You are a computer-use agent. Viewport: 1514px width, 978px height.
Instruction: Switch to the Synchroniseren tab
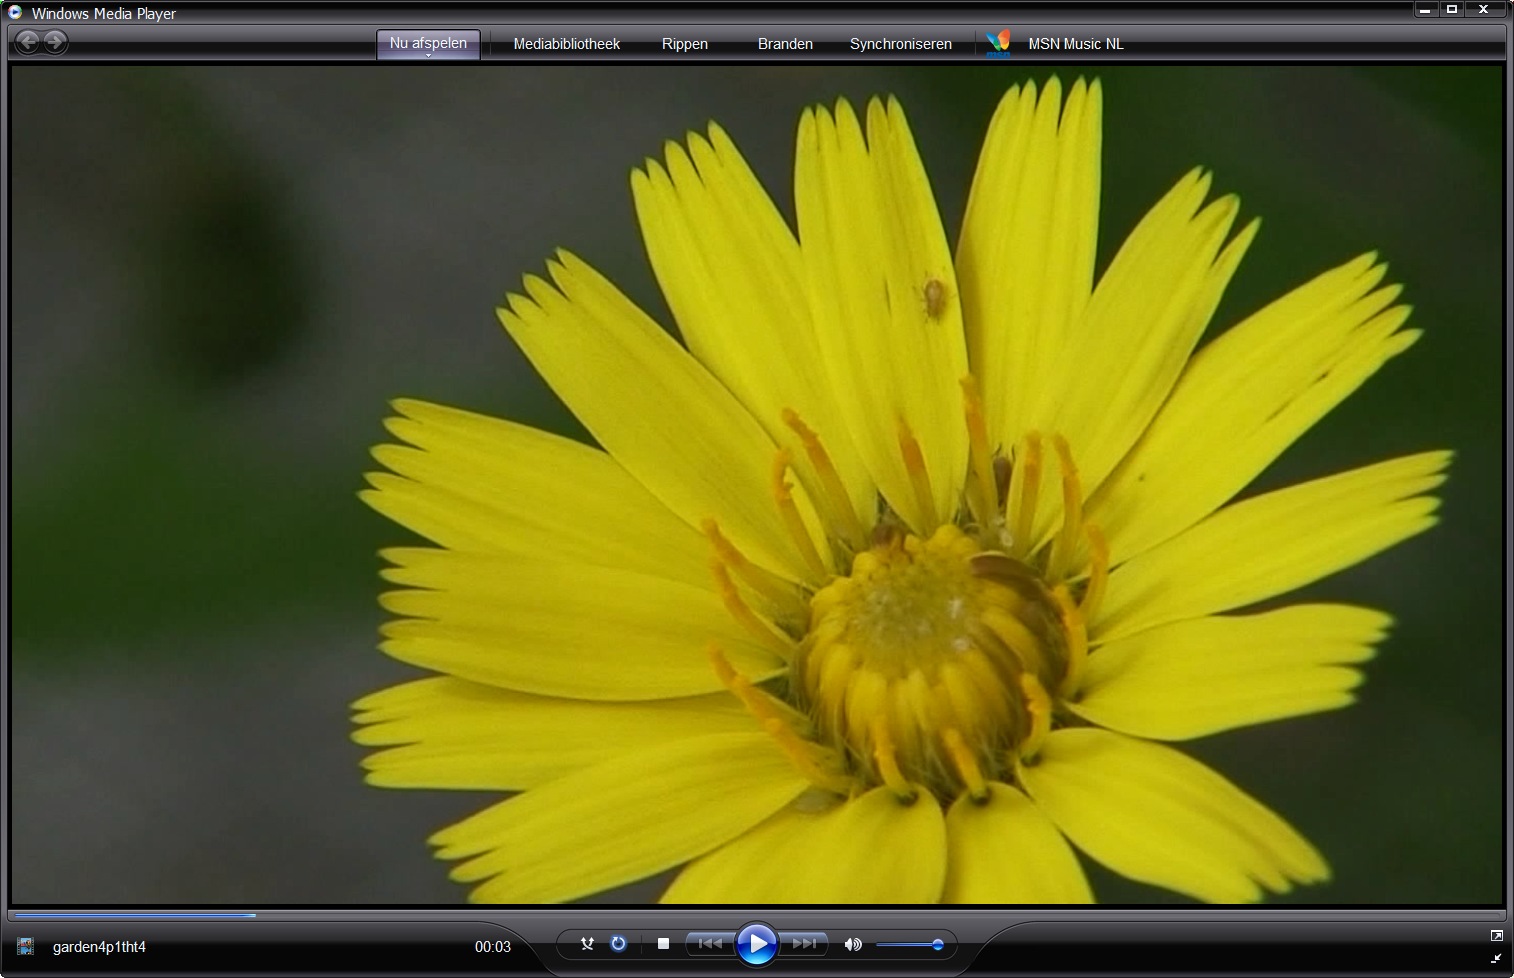tap(901, 44)
